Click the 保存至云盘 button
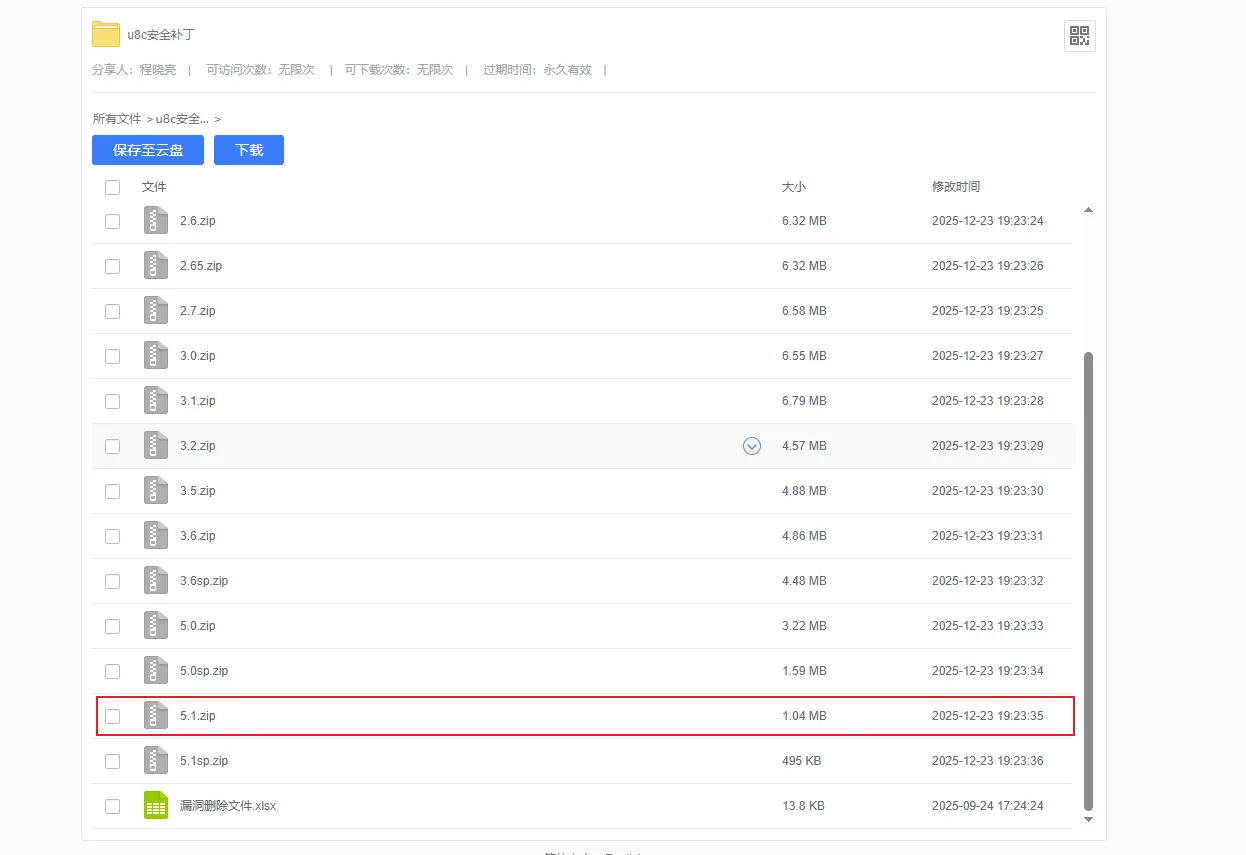The height and width of the screenshot is (855, 1246). 148,150
